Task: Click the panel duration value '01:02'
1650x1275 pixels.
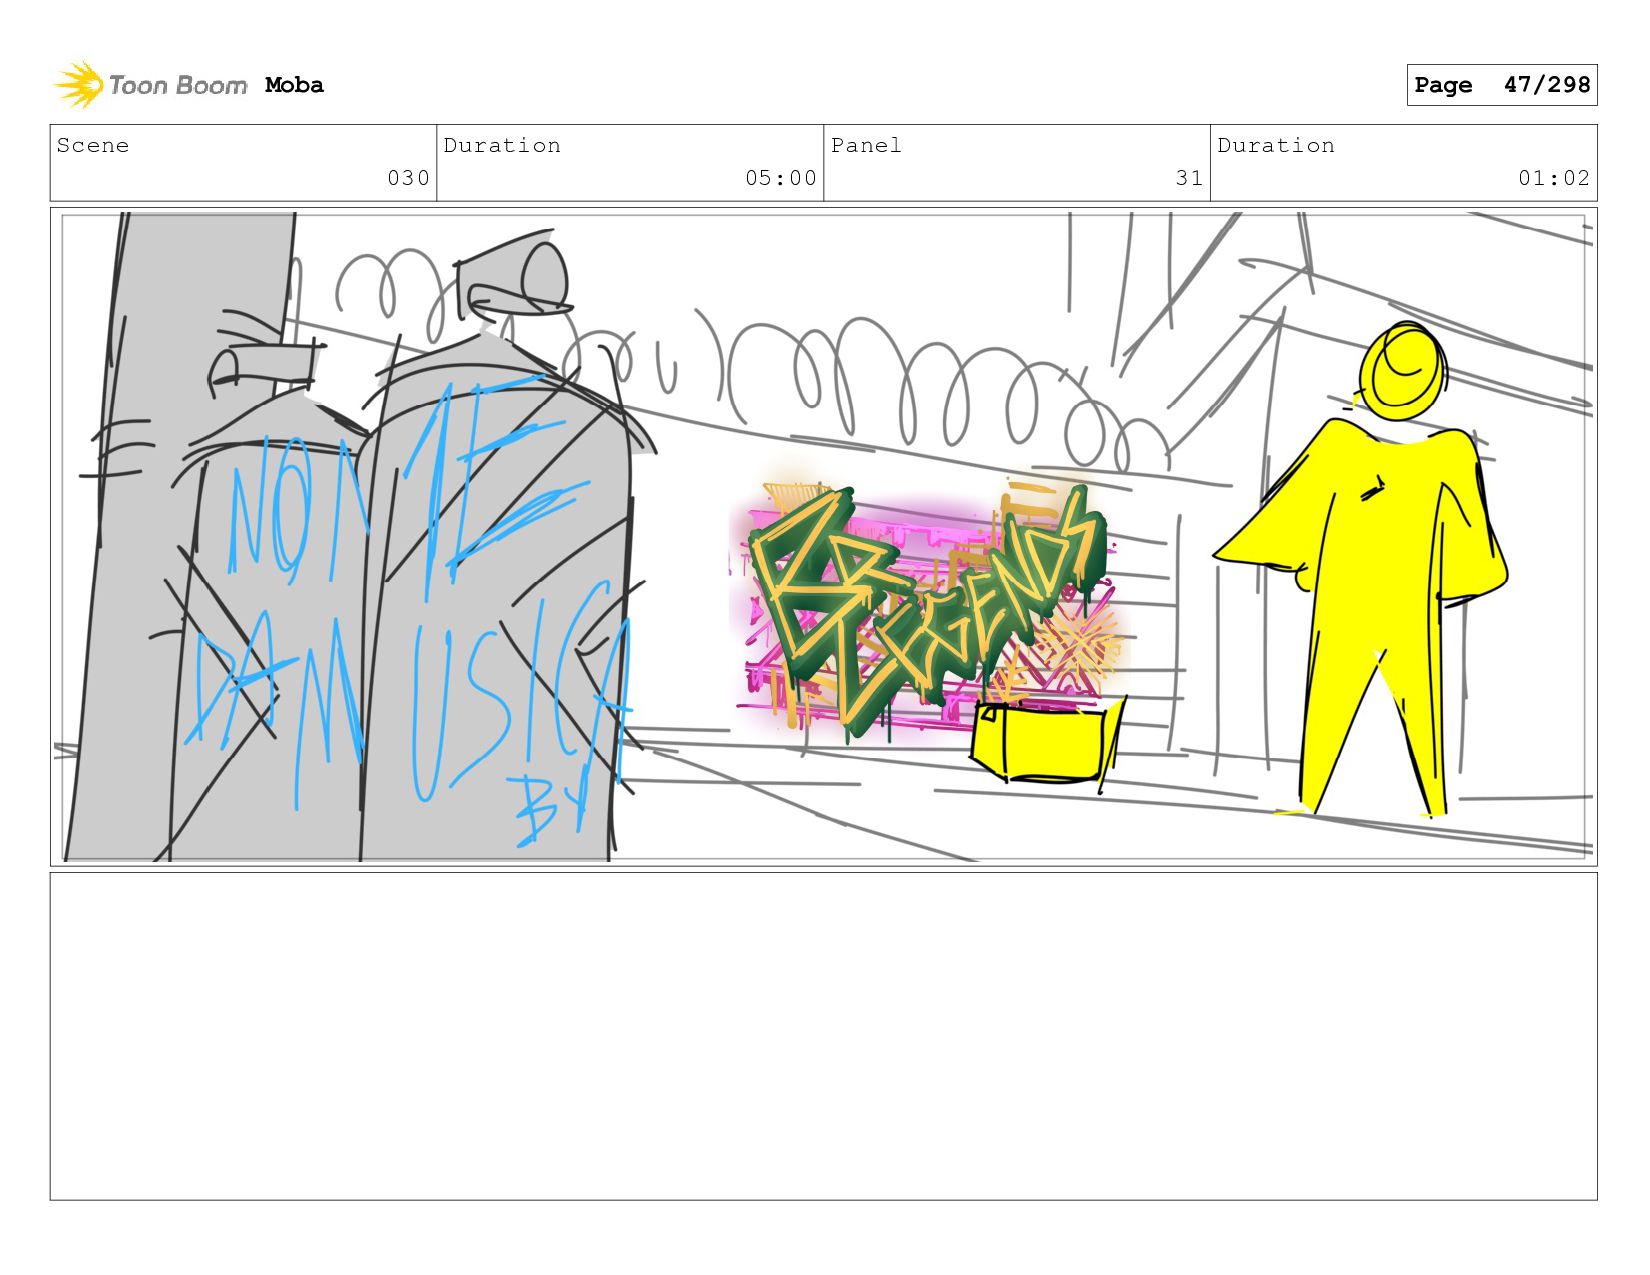Action: [x=1554, y=178]
